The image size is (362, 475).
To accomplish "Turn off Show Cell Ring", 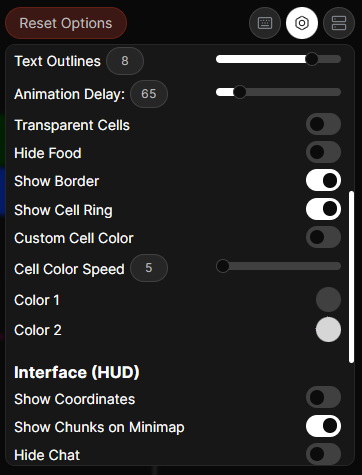I will click(x=323, y=209).
